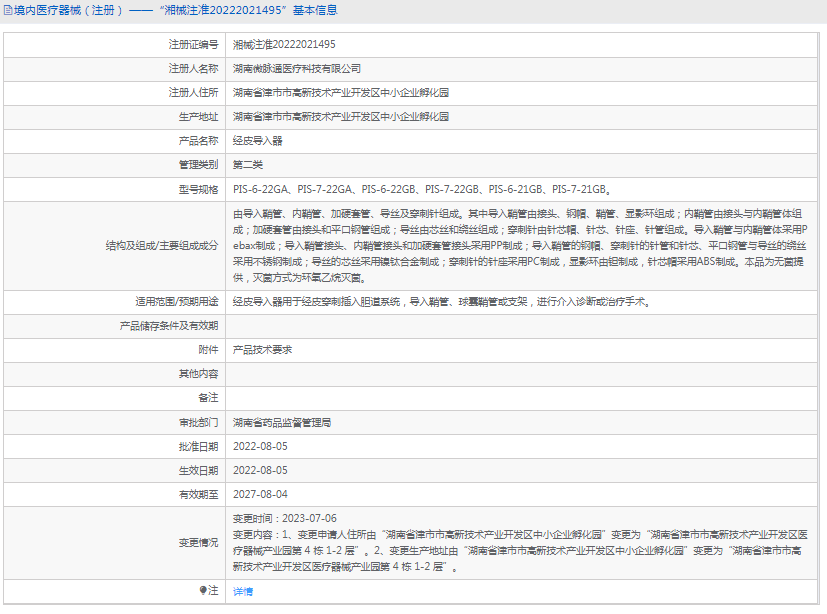Click the 管理类别 label
The width and height of the screenshot is (827, 614).
198,165
